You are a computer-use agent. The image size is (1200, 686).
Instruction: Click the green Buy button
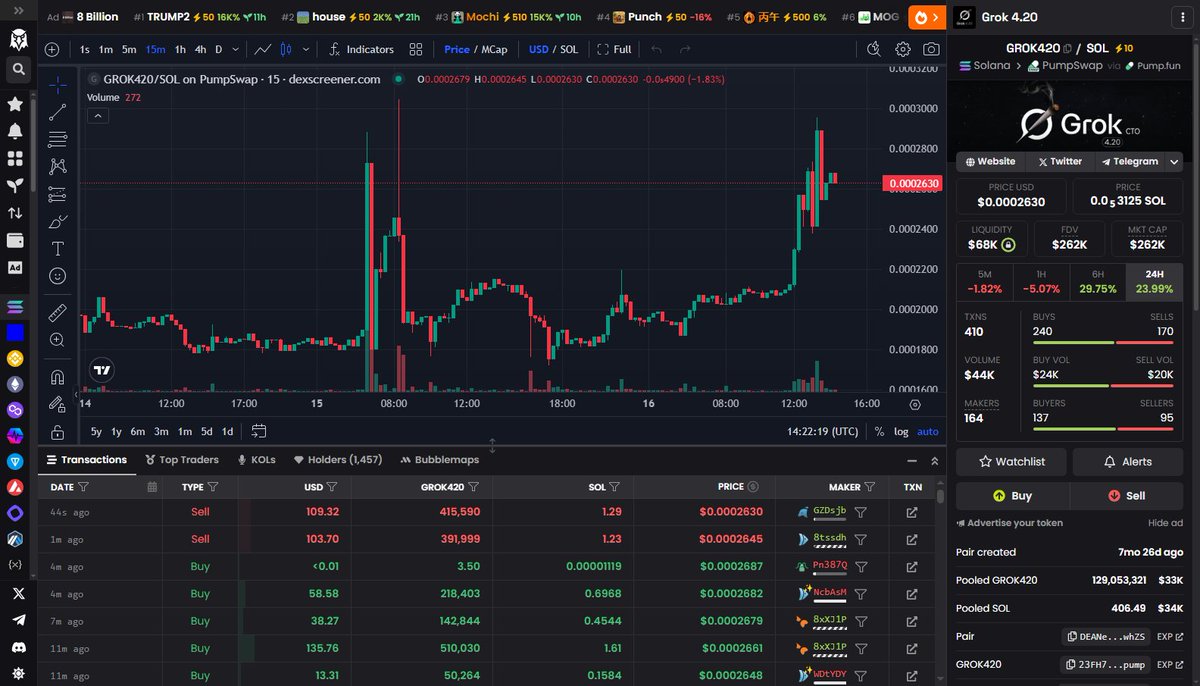(1012, 495)
